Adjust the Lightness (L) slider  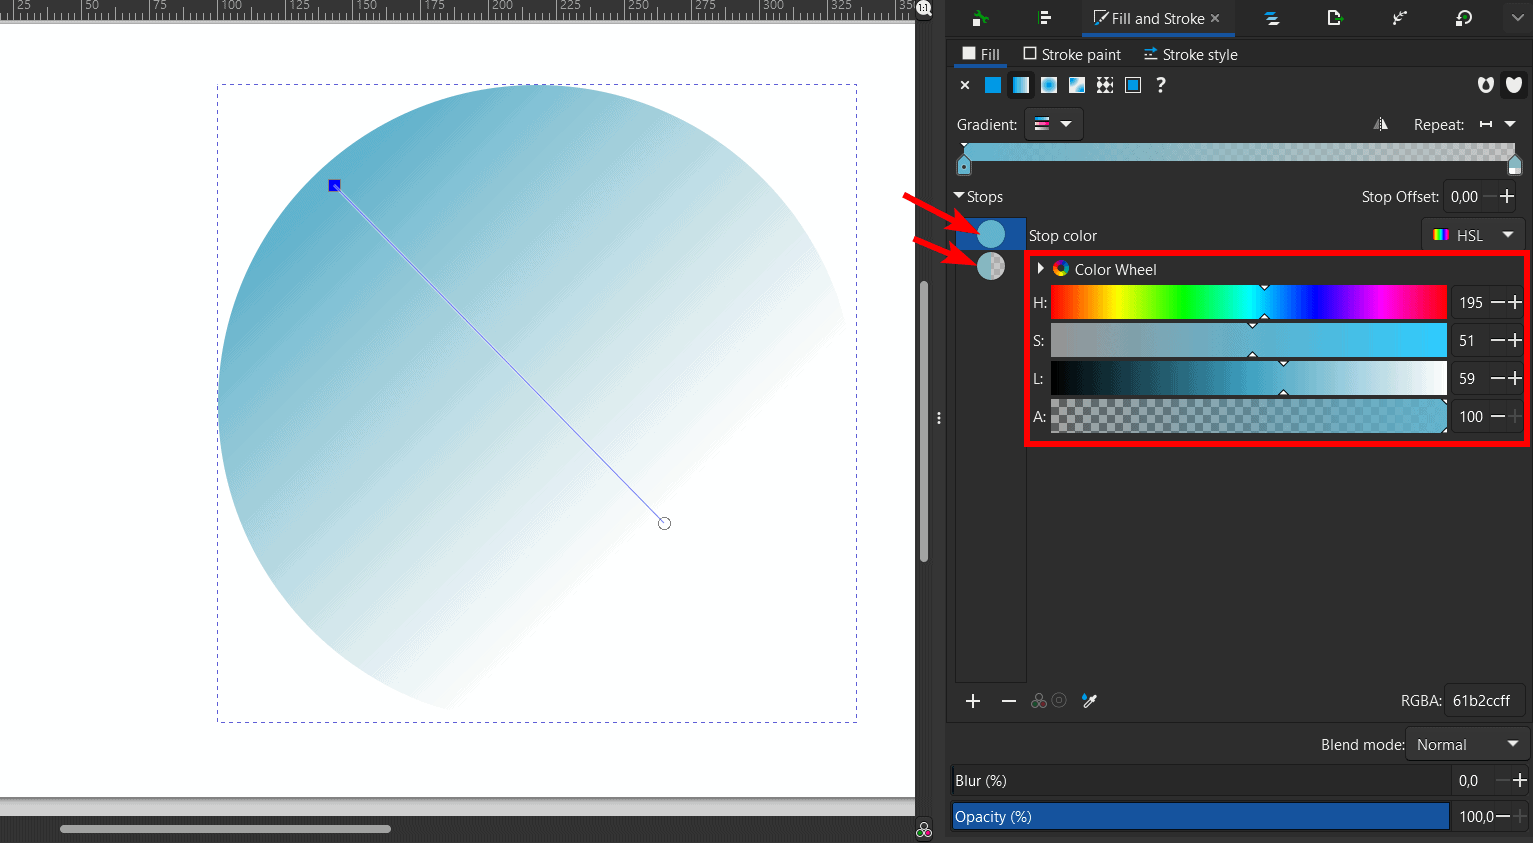pyautogui.click(x=1248, y=378)
